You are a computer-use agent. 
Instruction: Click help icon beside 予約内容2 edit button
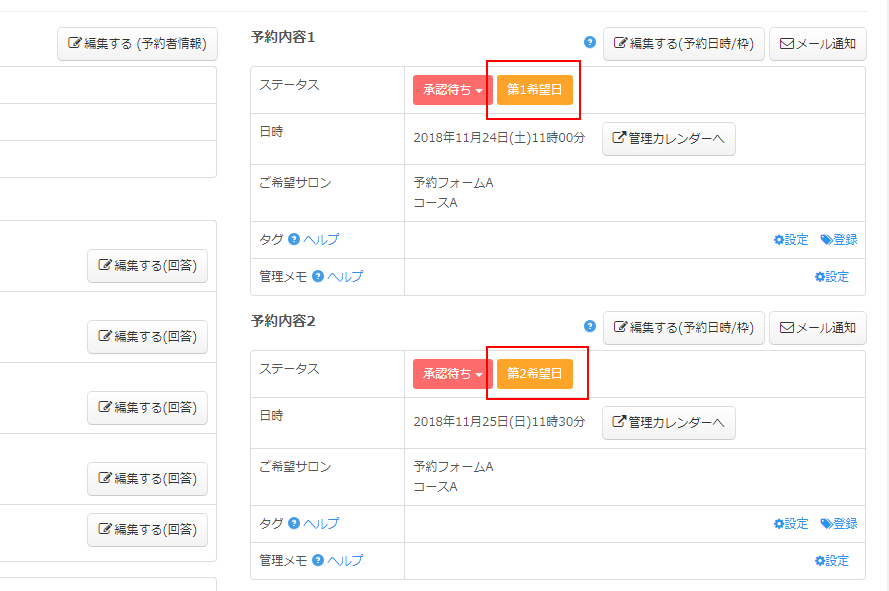coord(590,326)
